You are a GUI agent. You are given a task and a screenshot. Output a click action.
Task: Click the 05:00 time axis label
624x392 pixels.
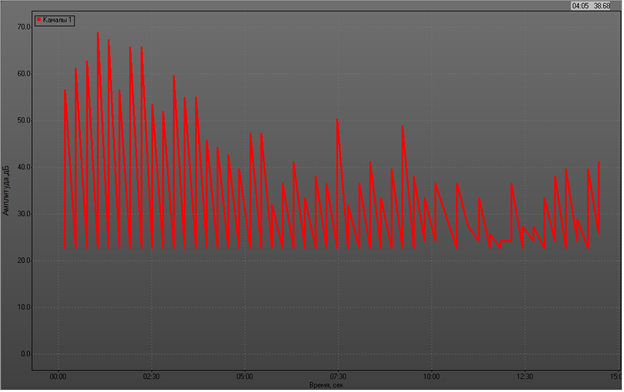[x=244, y=376]
